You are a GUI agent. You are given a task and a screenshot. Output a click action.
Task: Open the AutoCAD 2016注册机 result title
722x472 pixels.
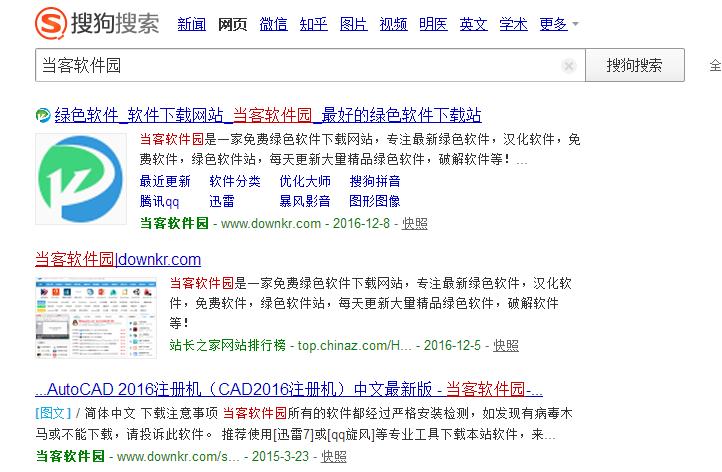coord(289,390)
